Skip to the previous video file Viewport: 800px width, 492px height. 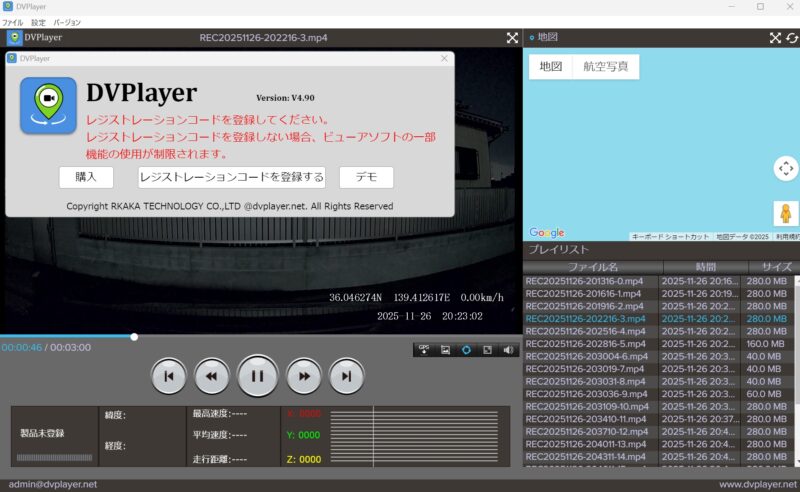tap(169, 376)
